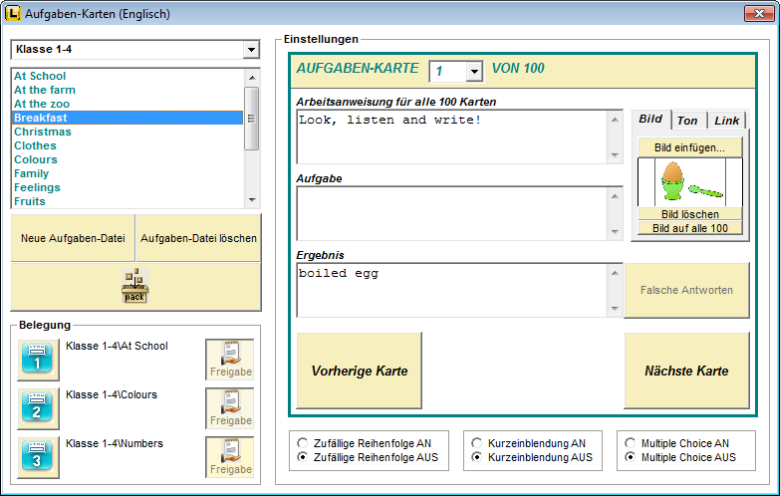Click Freigabe icon for Numbers
Viewport: 780px width, 496px height.
pyautogui.click(x=230, y=457)
